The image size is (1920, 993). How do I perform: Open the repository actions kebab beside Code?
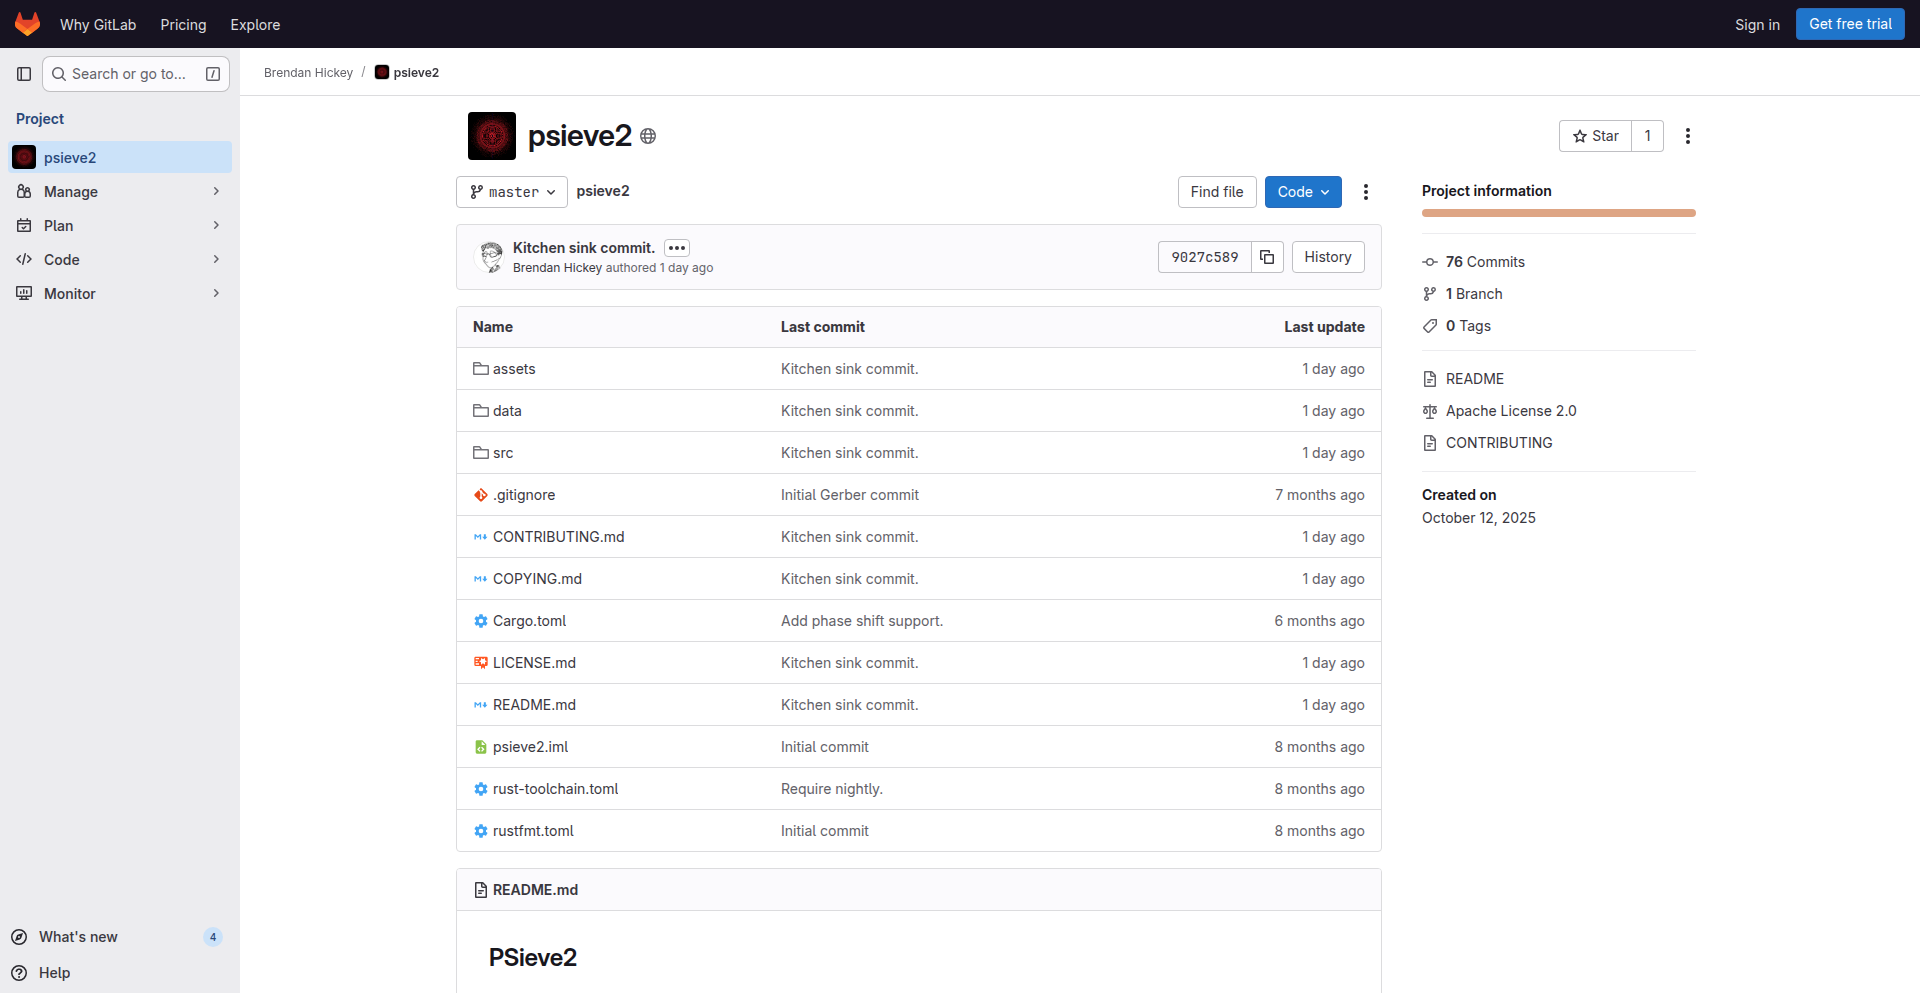(1366, 192)
